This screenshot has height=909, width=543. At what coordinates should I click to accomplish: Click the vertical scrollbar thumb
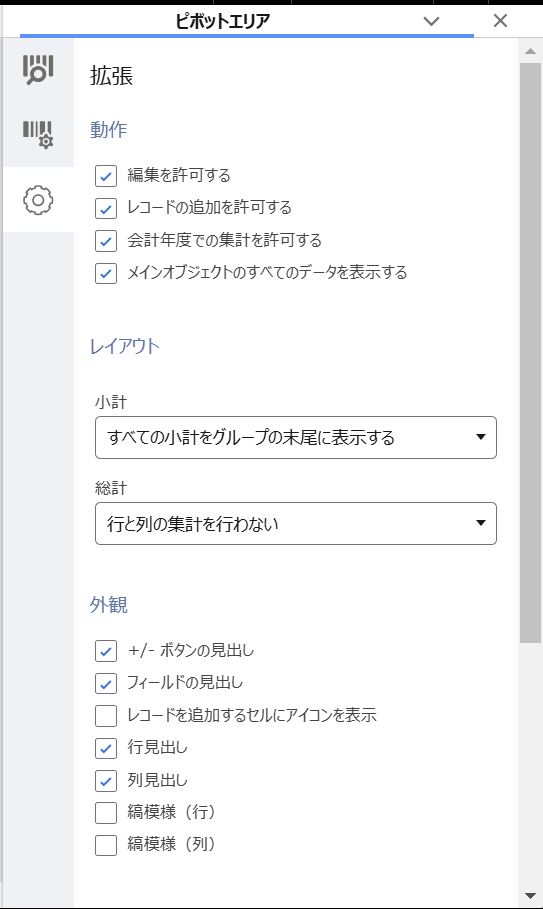(x=530, y=352)
